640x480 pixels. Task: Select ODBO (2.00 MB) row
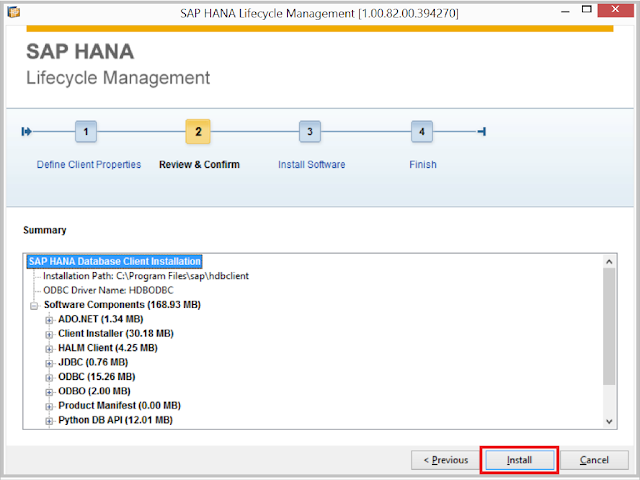(94, 391)
